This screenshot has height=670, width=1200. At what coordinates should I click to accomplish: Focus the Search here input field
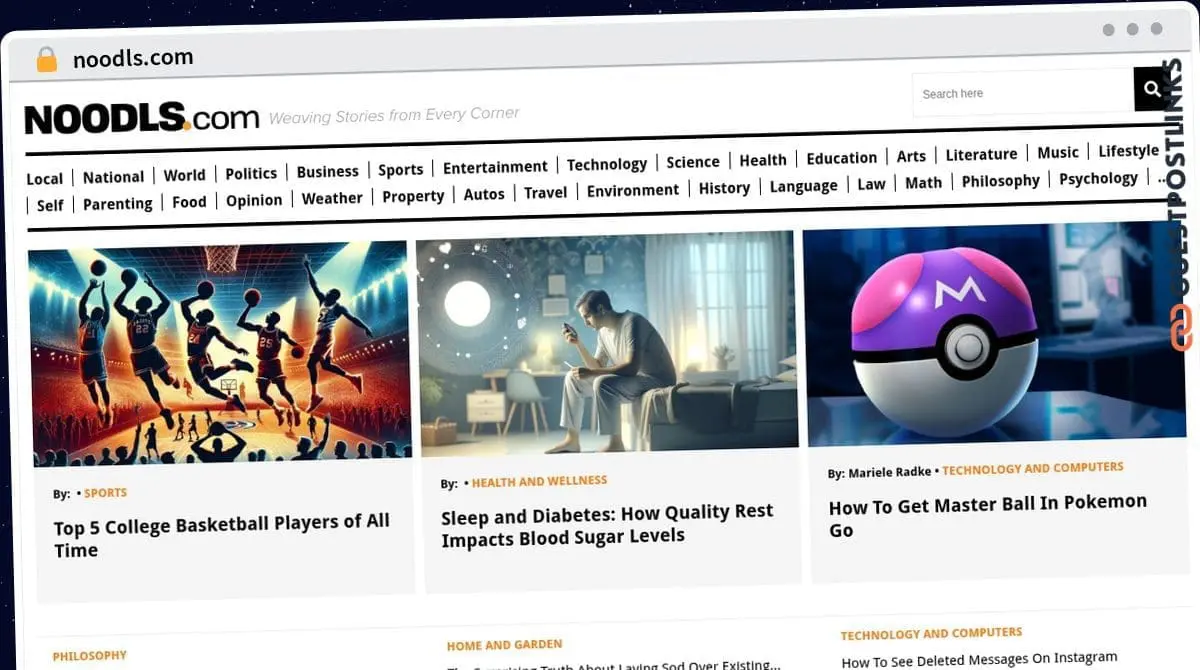pyautogui.click(x=1022, y=93)
